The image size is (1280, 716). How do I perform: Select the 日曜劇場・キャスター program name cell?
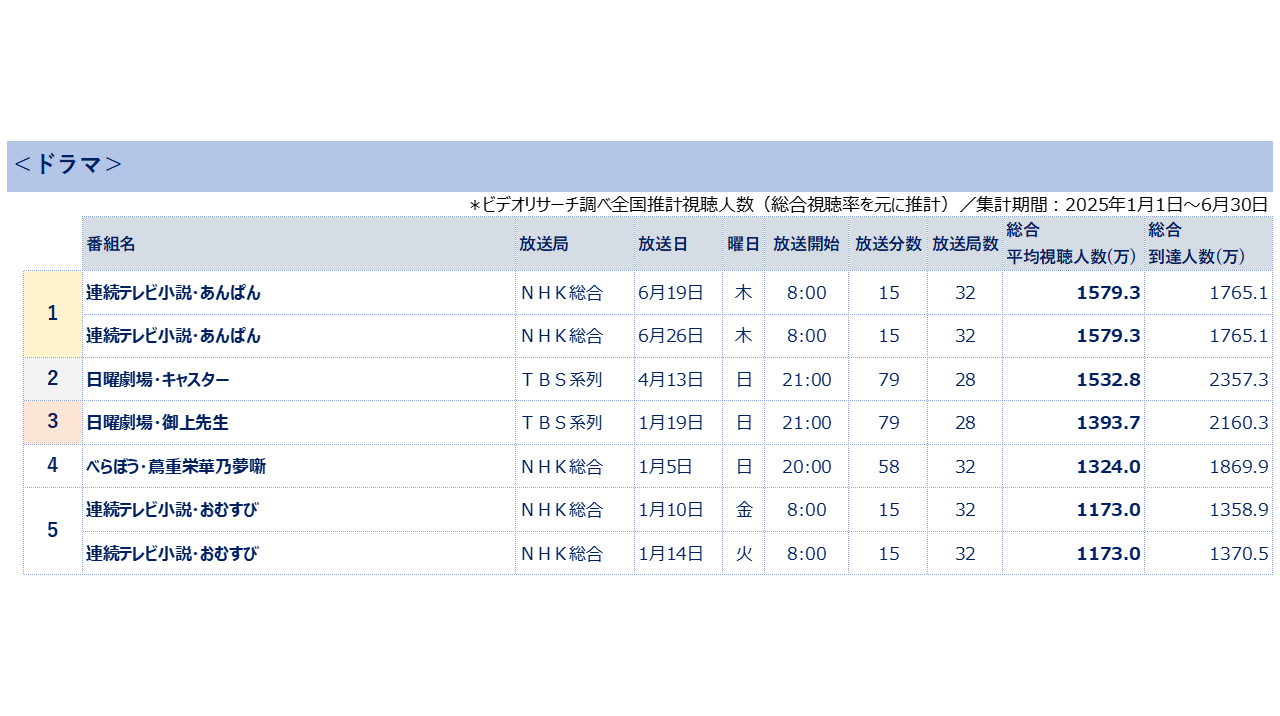coord(158,380)
